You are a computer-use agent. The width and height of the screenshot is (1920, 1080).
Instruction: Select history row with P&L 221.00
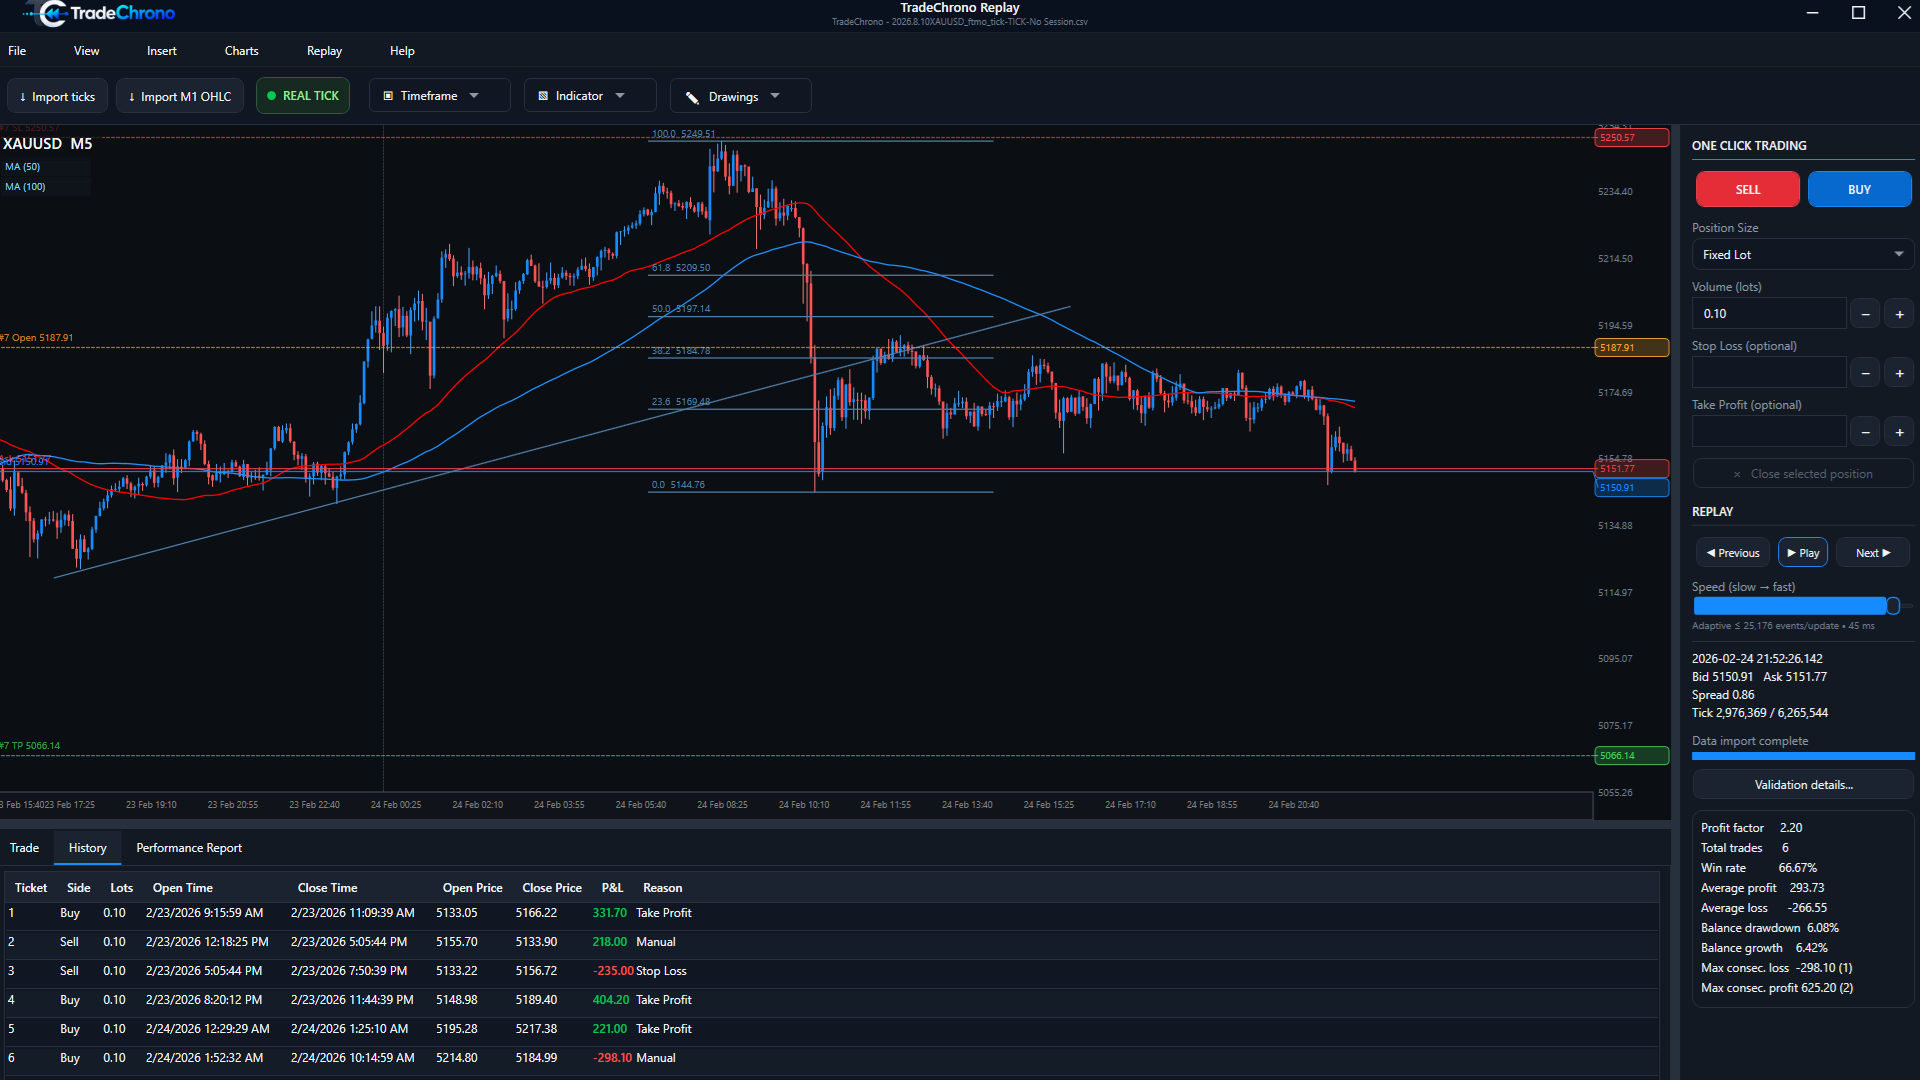click(x=832, y=1029)
